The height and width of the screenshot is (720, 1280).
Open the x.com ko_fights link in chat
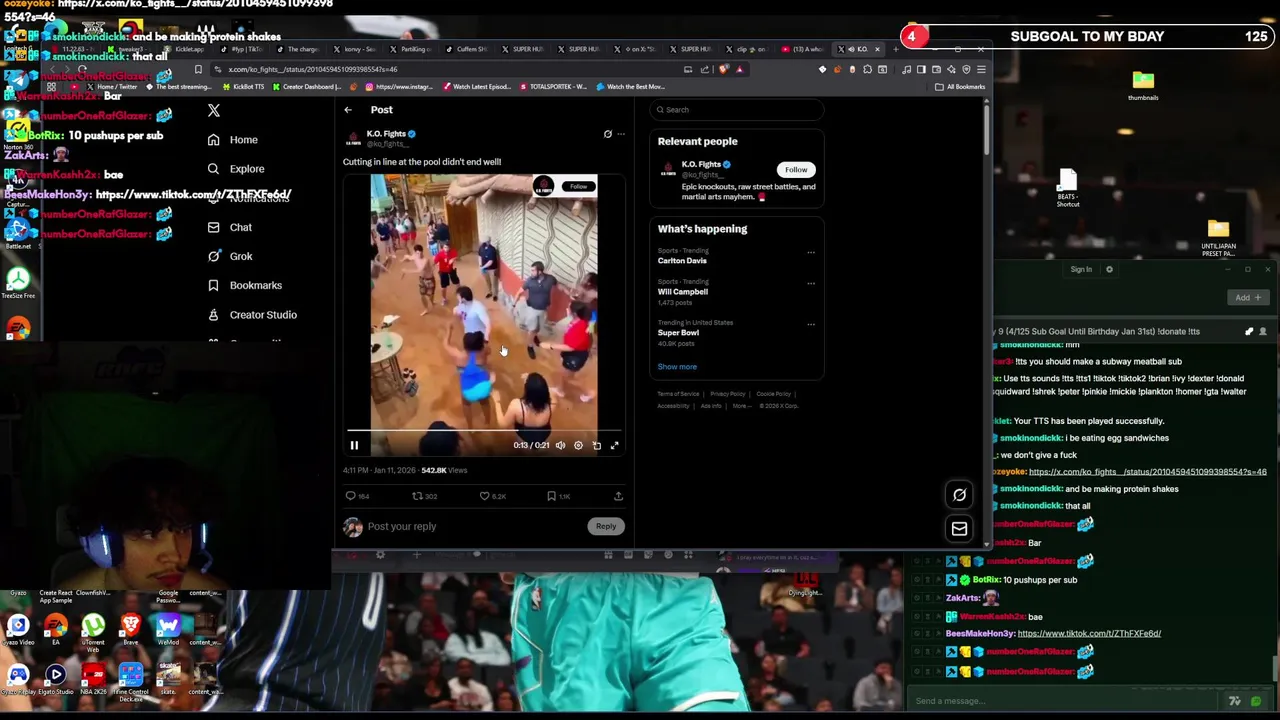tap(1148, 472)
